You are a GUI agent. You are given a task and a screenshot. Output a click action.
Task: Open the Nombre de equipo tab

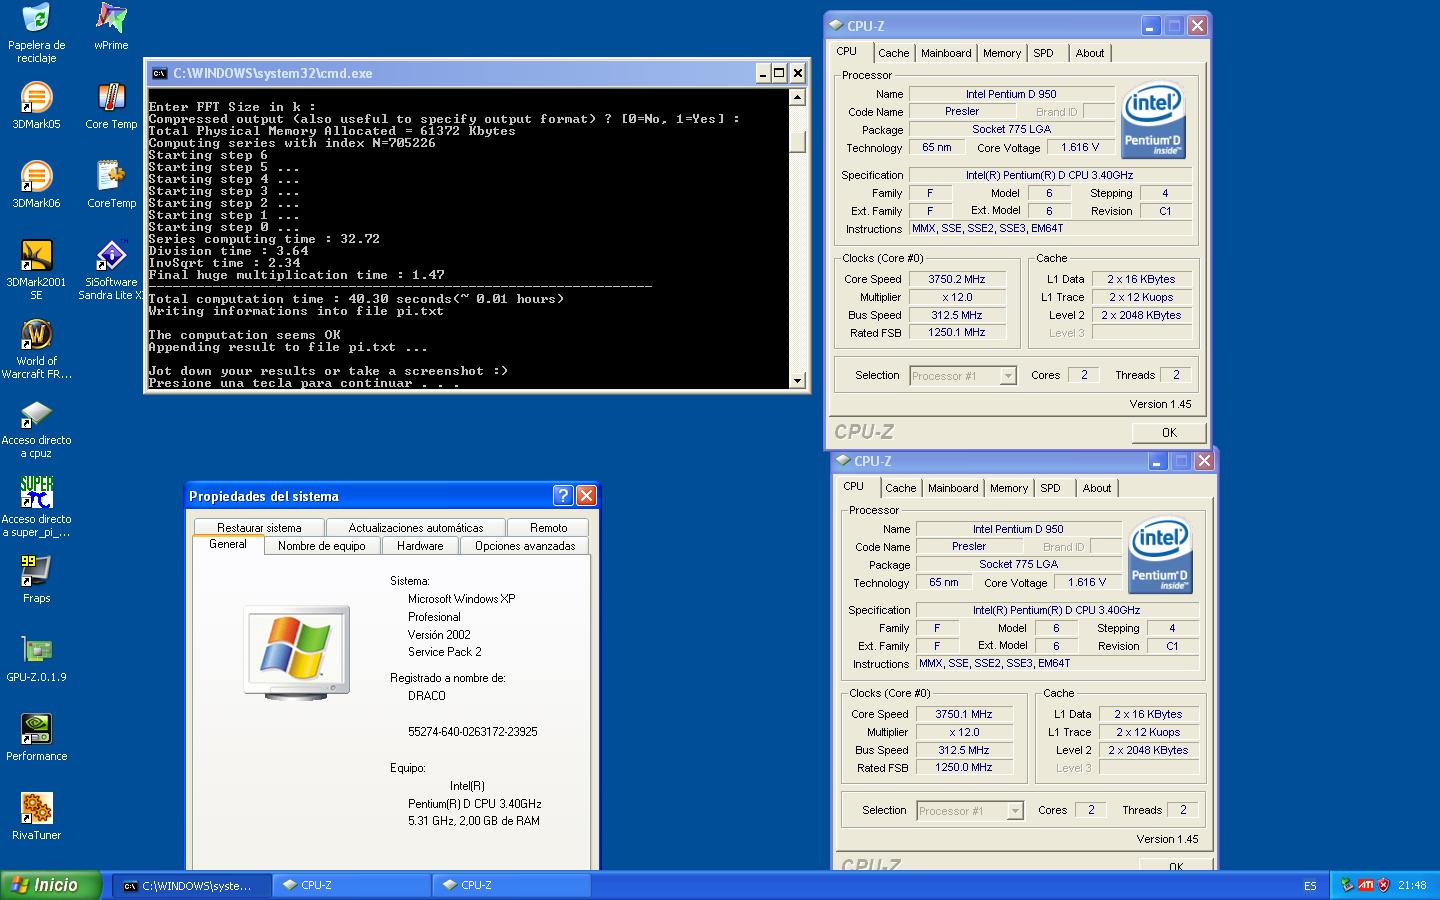coord(322,546)
